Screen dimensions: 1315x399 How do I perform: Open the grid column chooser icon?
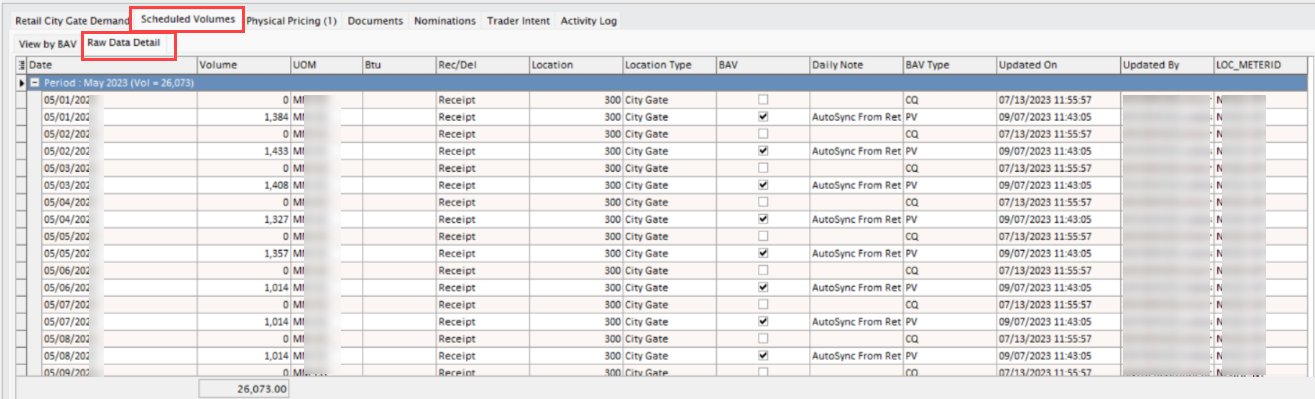pyautogui.click(x=22, y=65)
